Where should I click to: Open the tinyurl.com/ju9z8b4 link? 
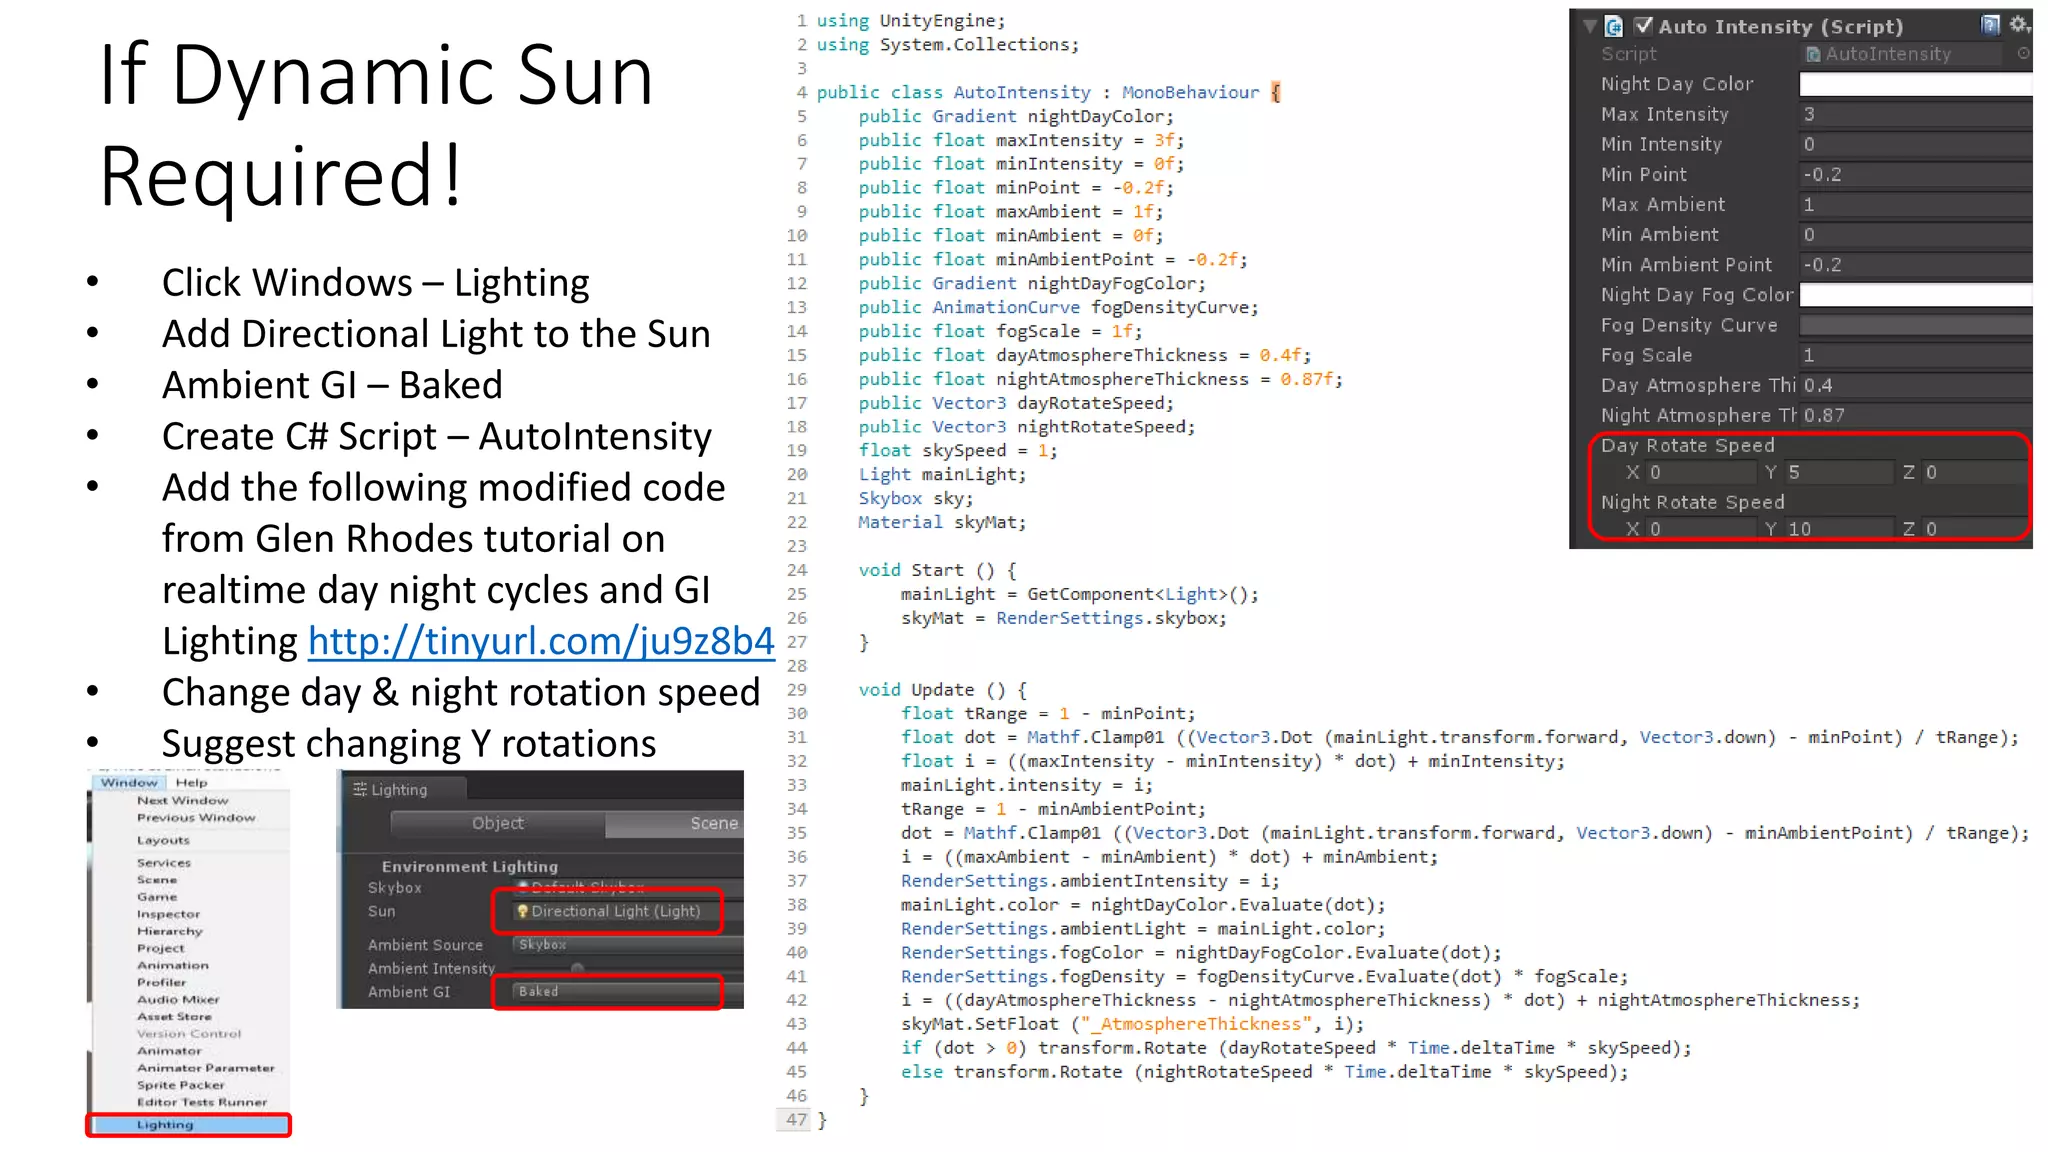pyautogui.click(x=541, y=641)
